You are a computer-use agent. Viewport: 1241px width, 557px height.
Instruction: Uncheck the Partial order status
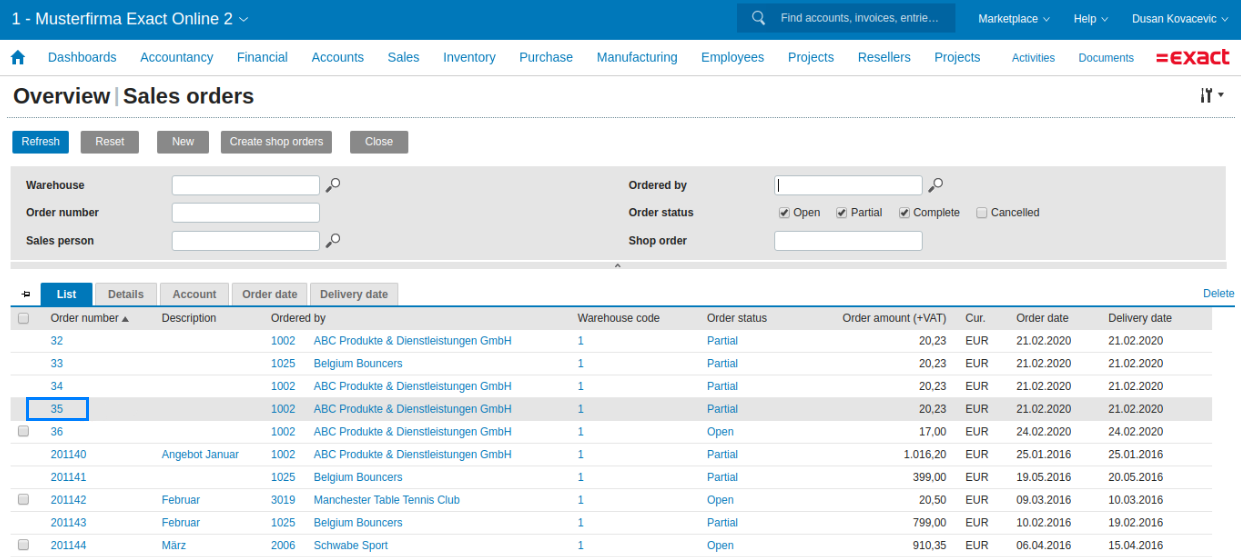coord(842,213)
